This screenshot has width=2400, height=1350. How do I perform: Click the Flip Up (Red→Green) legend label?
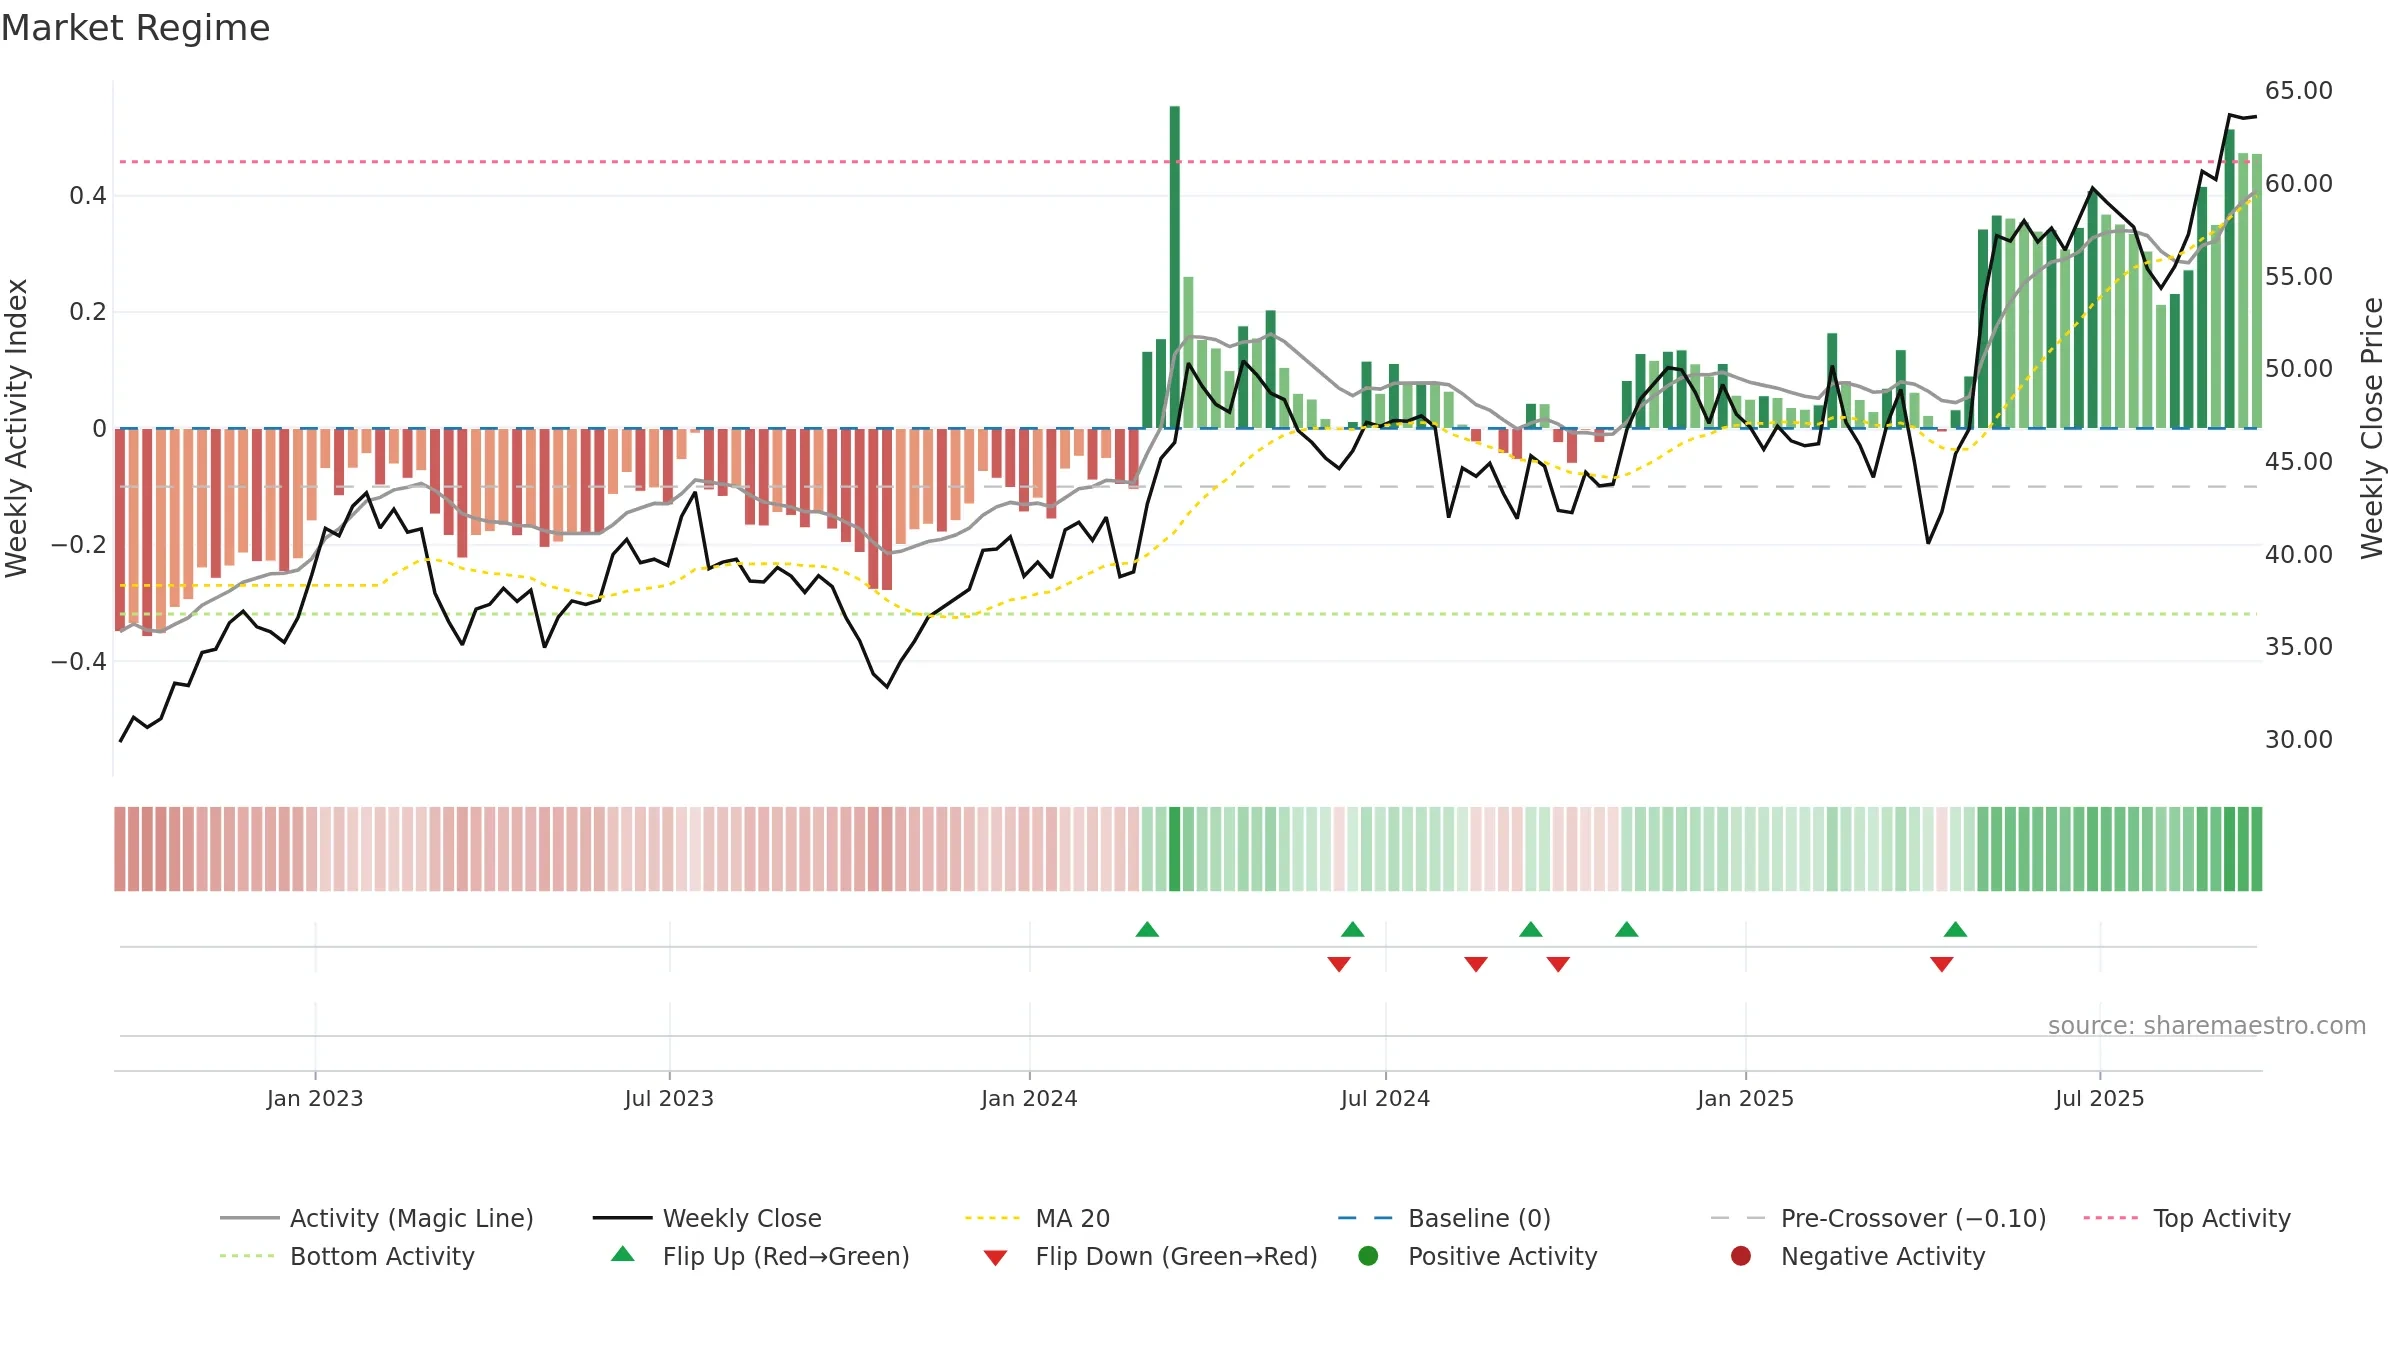click(x=786, y=1256)
